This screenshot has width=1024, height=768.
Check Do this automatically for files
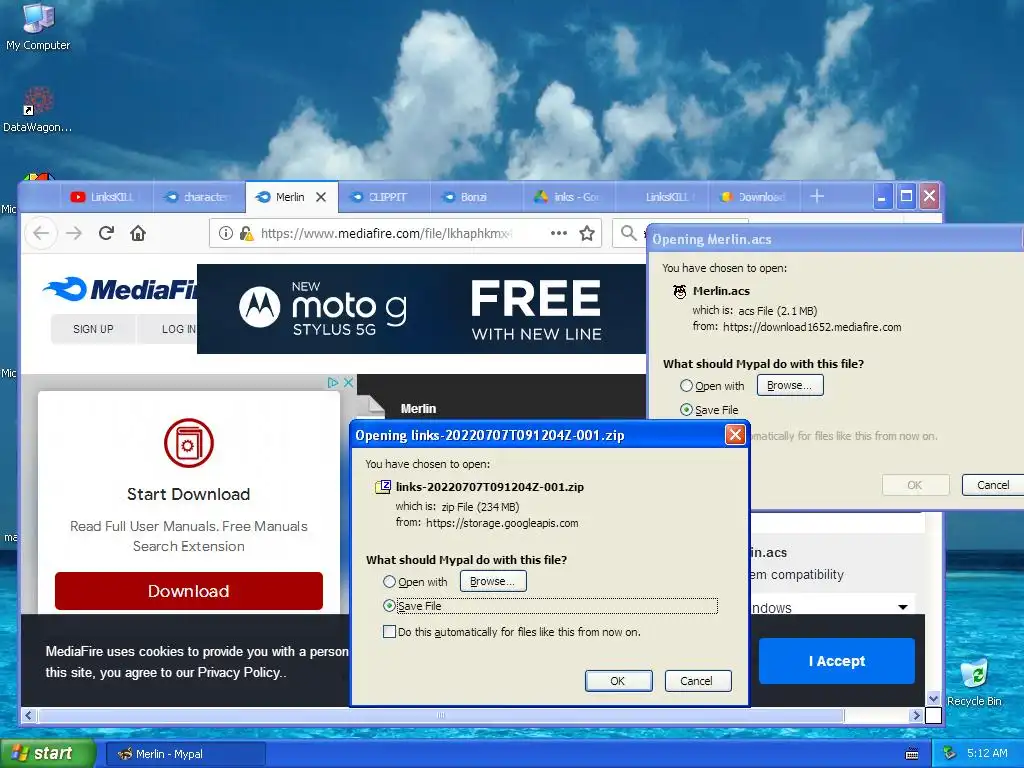point(389,632)
